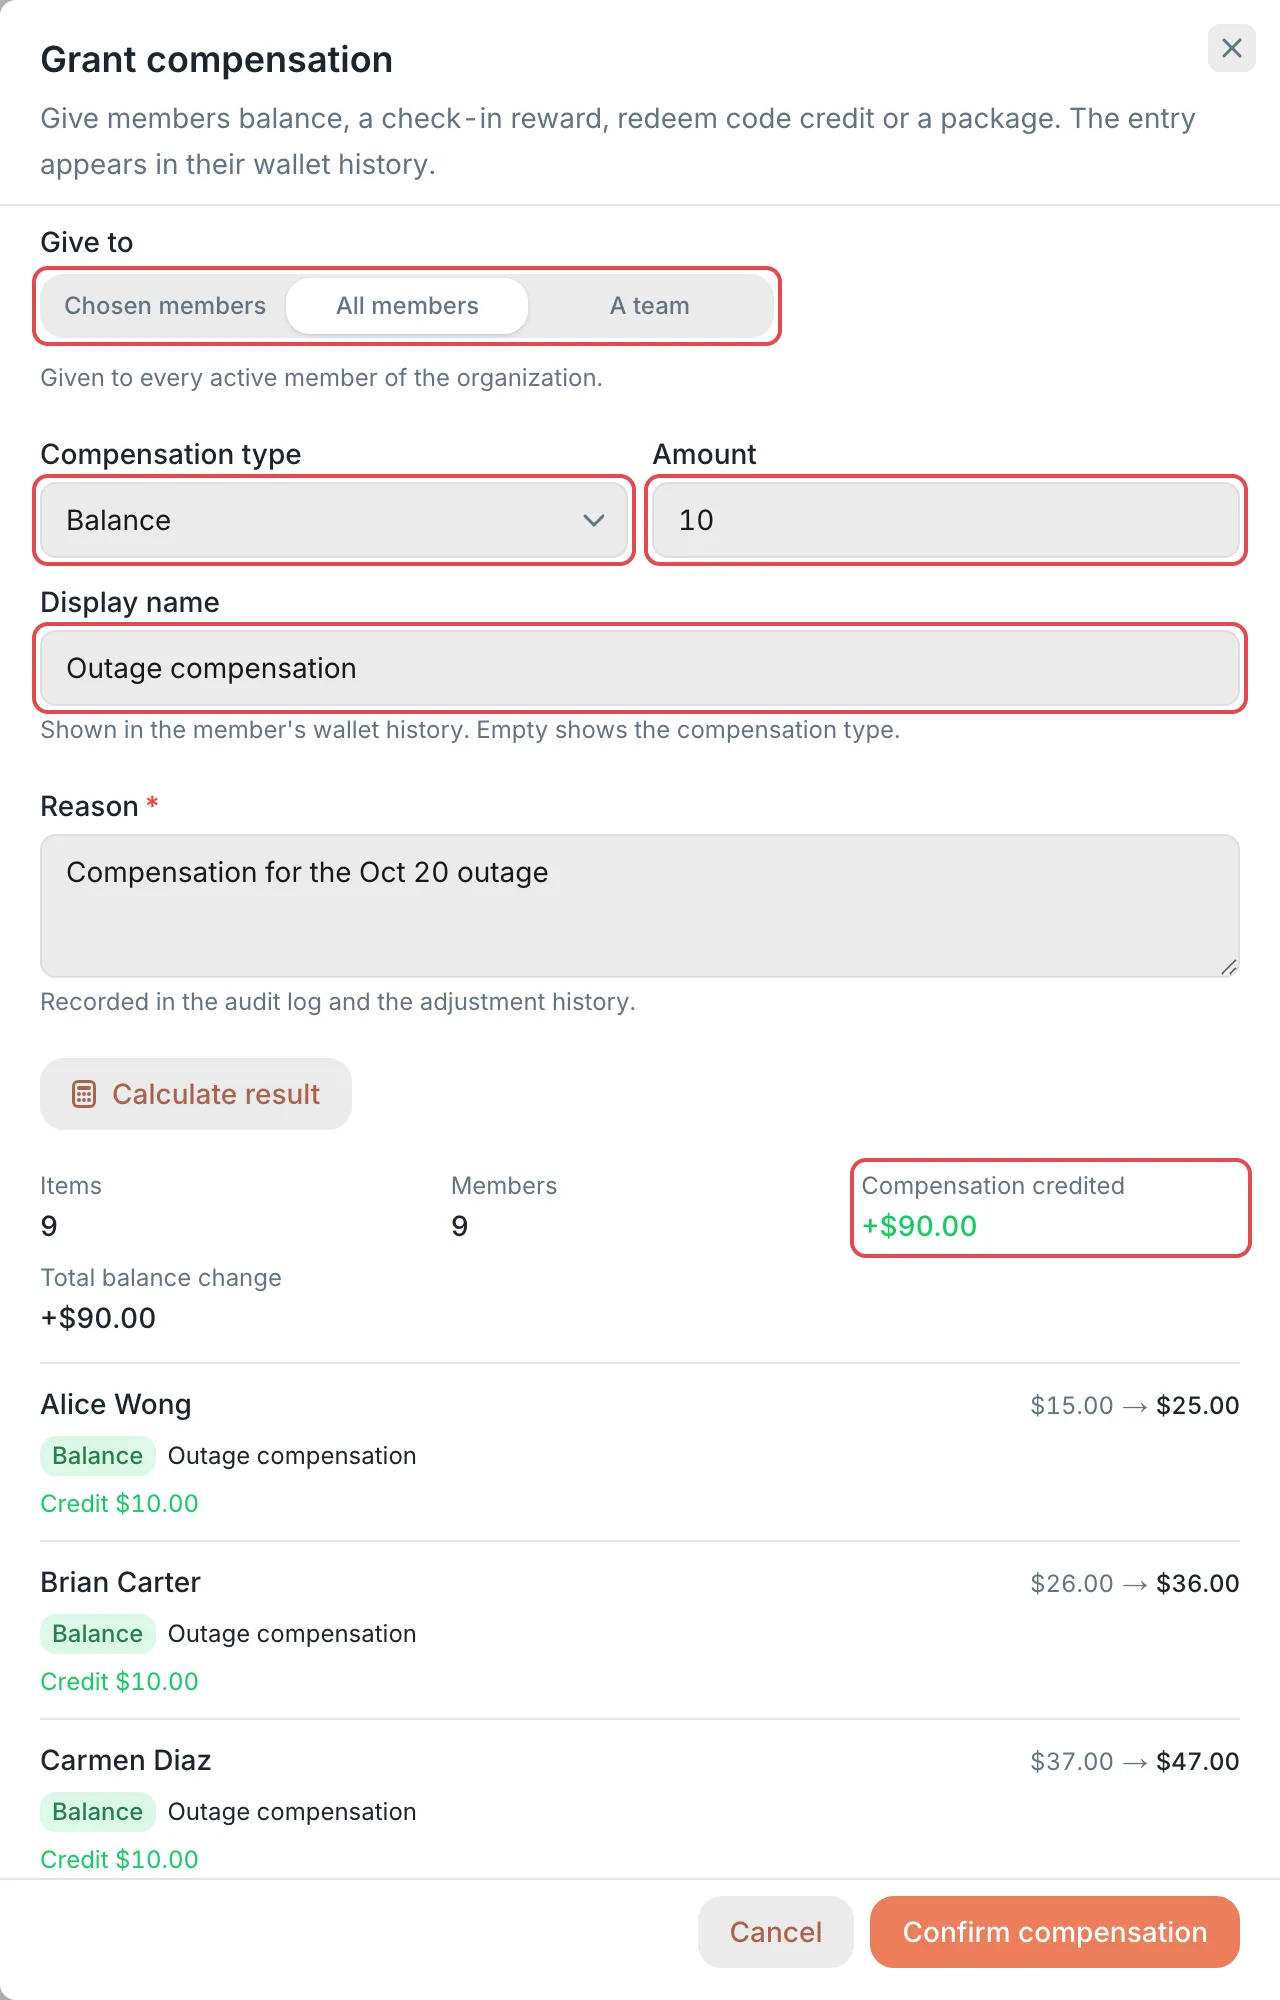
Task: Click the Alice Wong member name
Action: [116, 1405]
